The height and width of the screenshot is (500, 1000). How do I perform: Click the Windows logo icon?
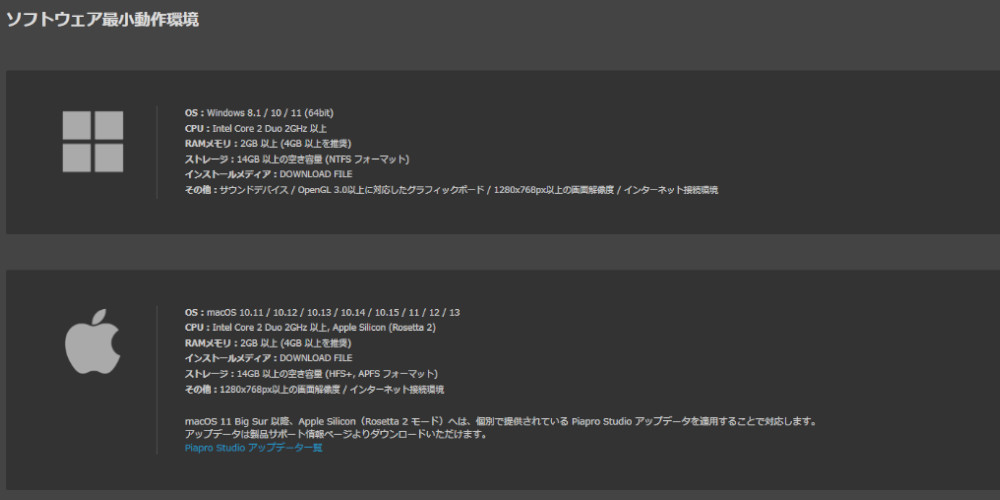[93, 142]
